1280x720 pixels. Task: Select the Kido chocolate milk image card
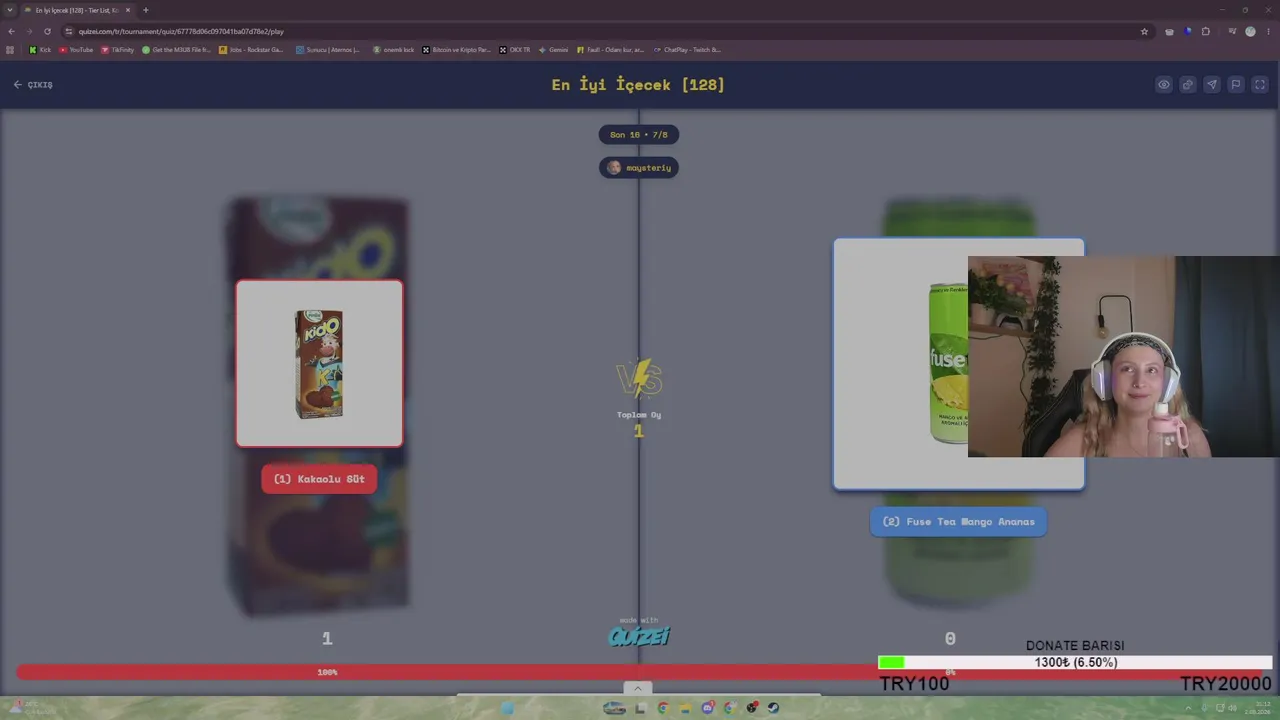click(319, 364)
